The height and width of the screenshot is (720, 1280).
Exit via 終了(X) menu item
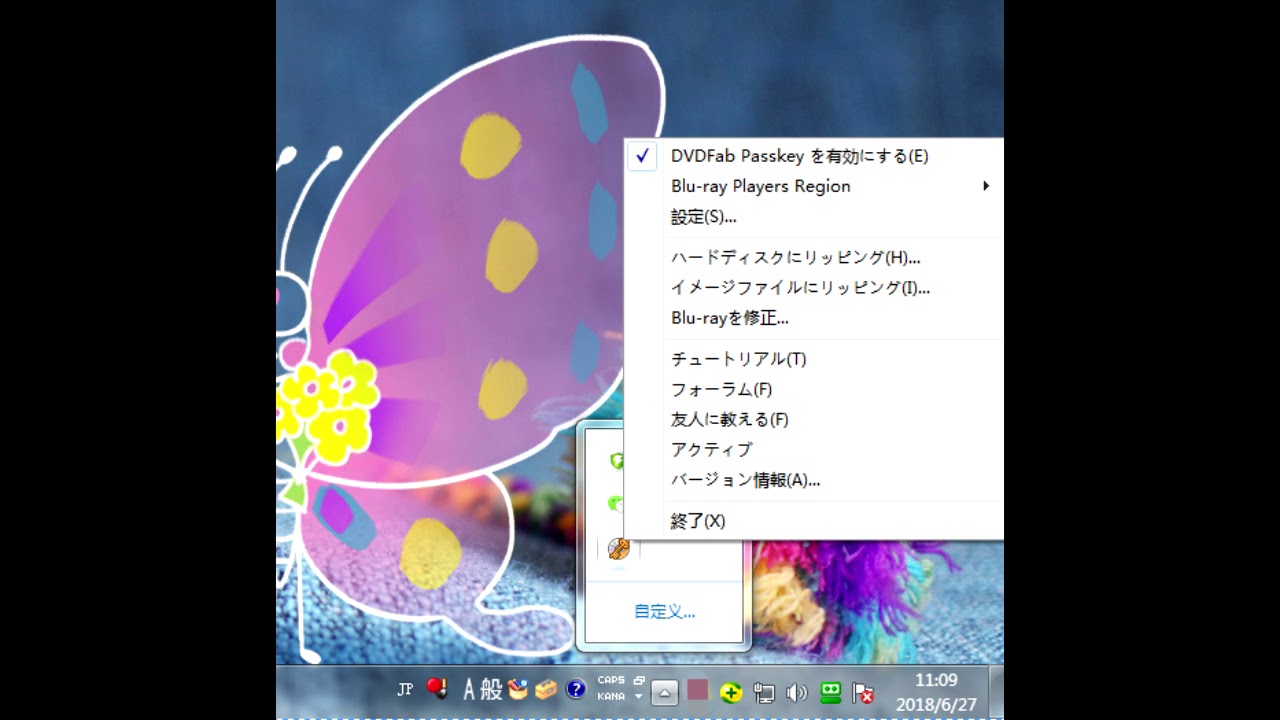(813, 521)
